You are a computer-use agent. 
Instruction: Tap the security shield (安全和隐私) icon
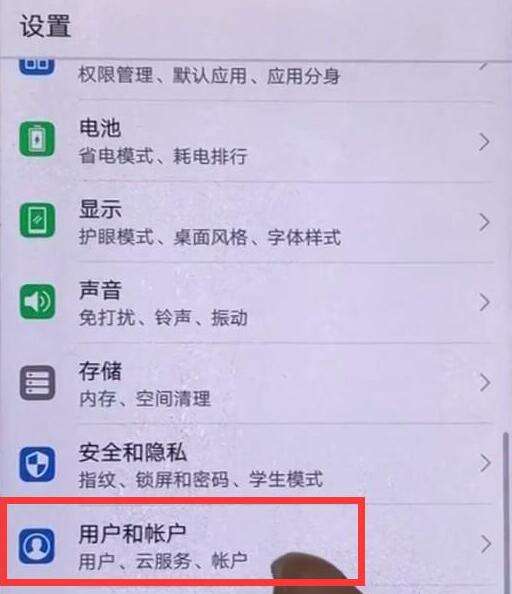[x=37, y=464]
